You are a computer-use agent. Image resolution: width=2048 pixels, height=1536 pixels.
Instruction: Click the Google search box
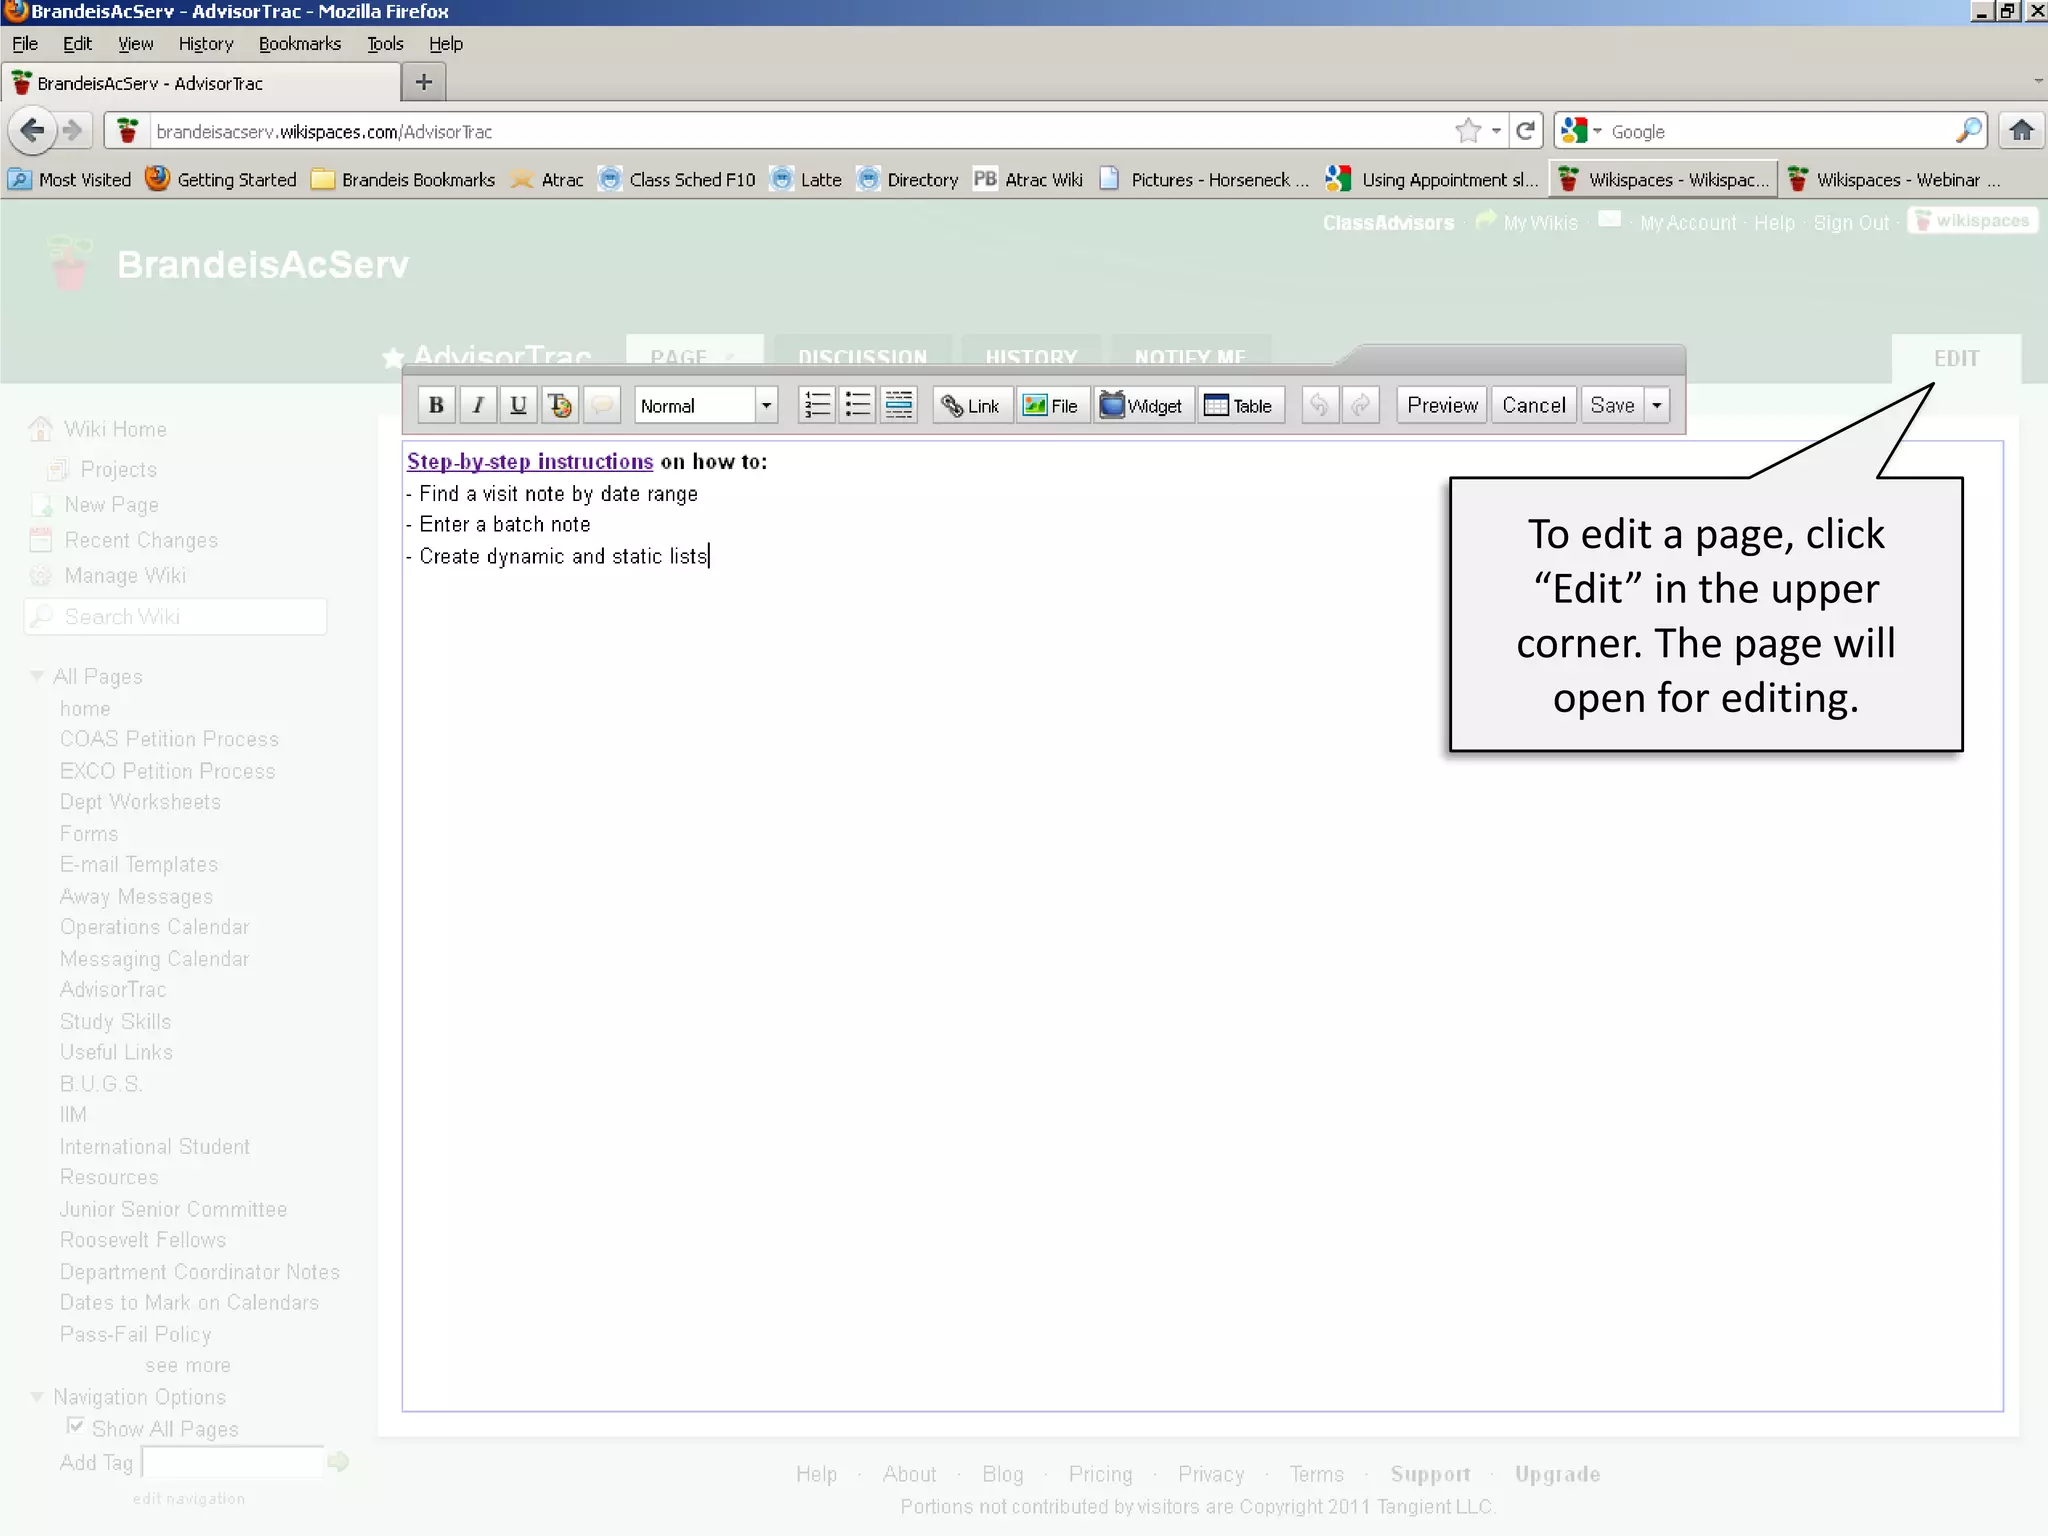tap(1780, 131)
